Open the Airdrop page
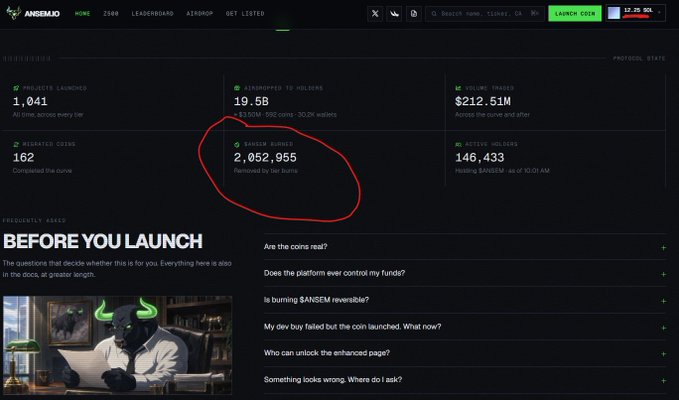Image resolution: width=679 pixels, height=400 pixels. (200, 13)
